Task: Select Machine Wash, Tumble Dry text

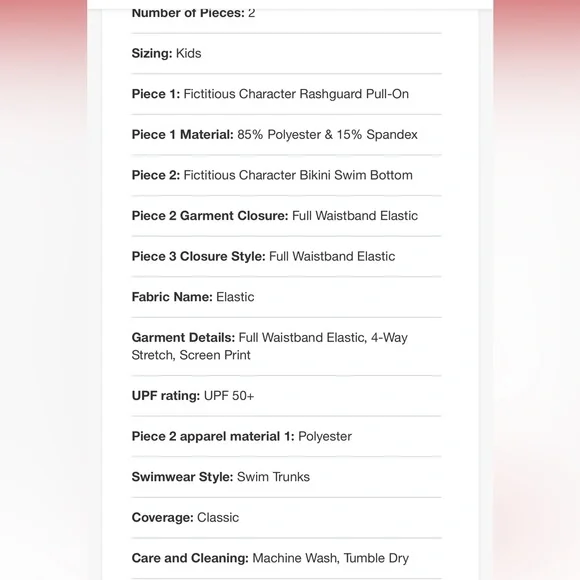Action: point(331,558)
